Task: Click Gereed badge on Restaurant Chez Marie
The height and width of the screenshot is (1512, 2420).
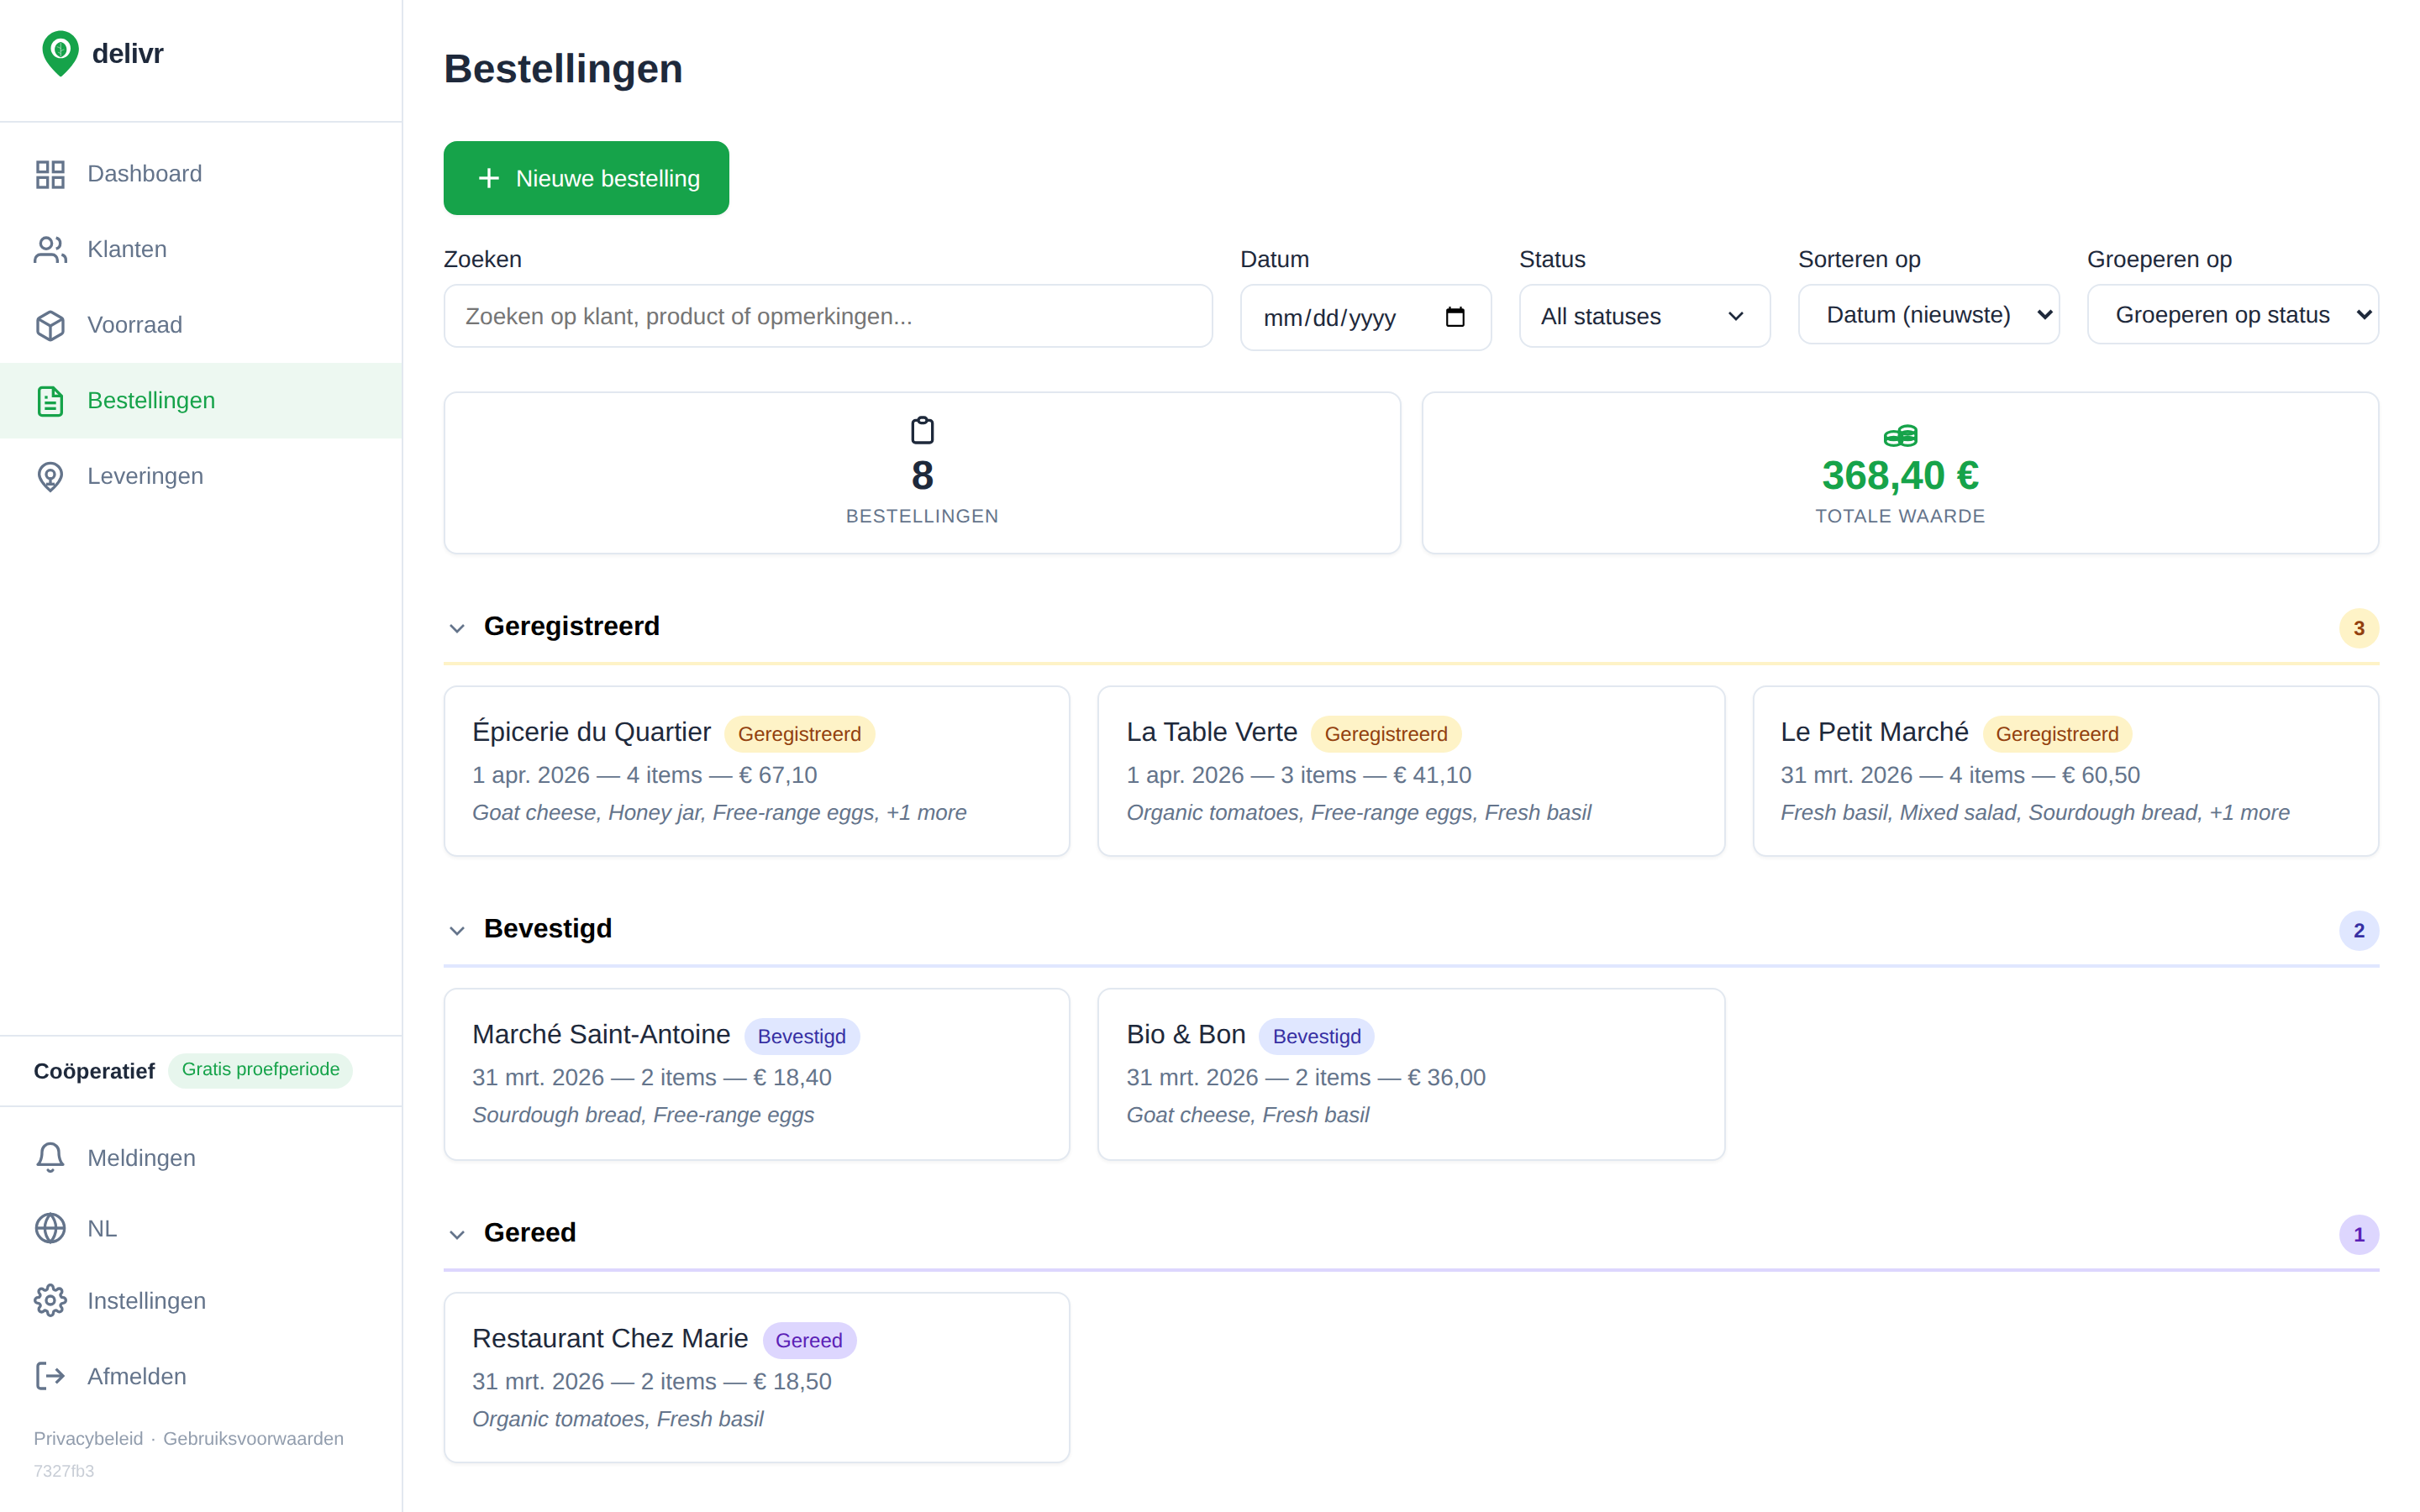Action: [x=809, y=1340]
